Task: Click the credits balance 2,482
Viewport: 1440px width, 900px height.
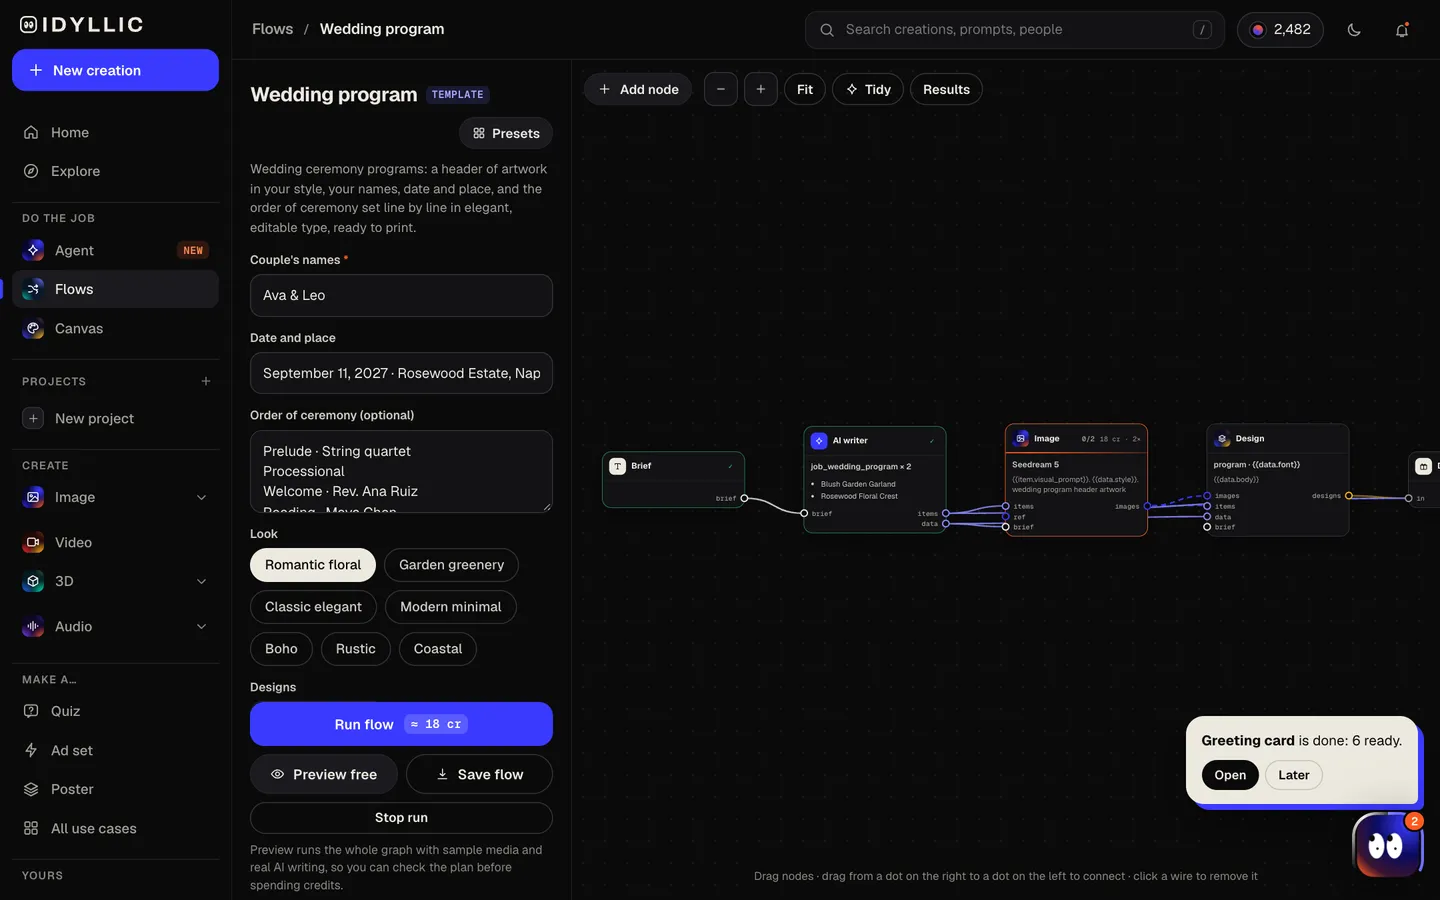Action: pyautogui.click(x=1280, y=30)
